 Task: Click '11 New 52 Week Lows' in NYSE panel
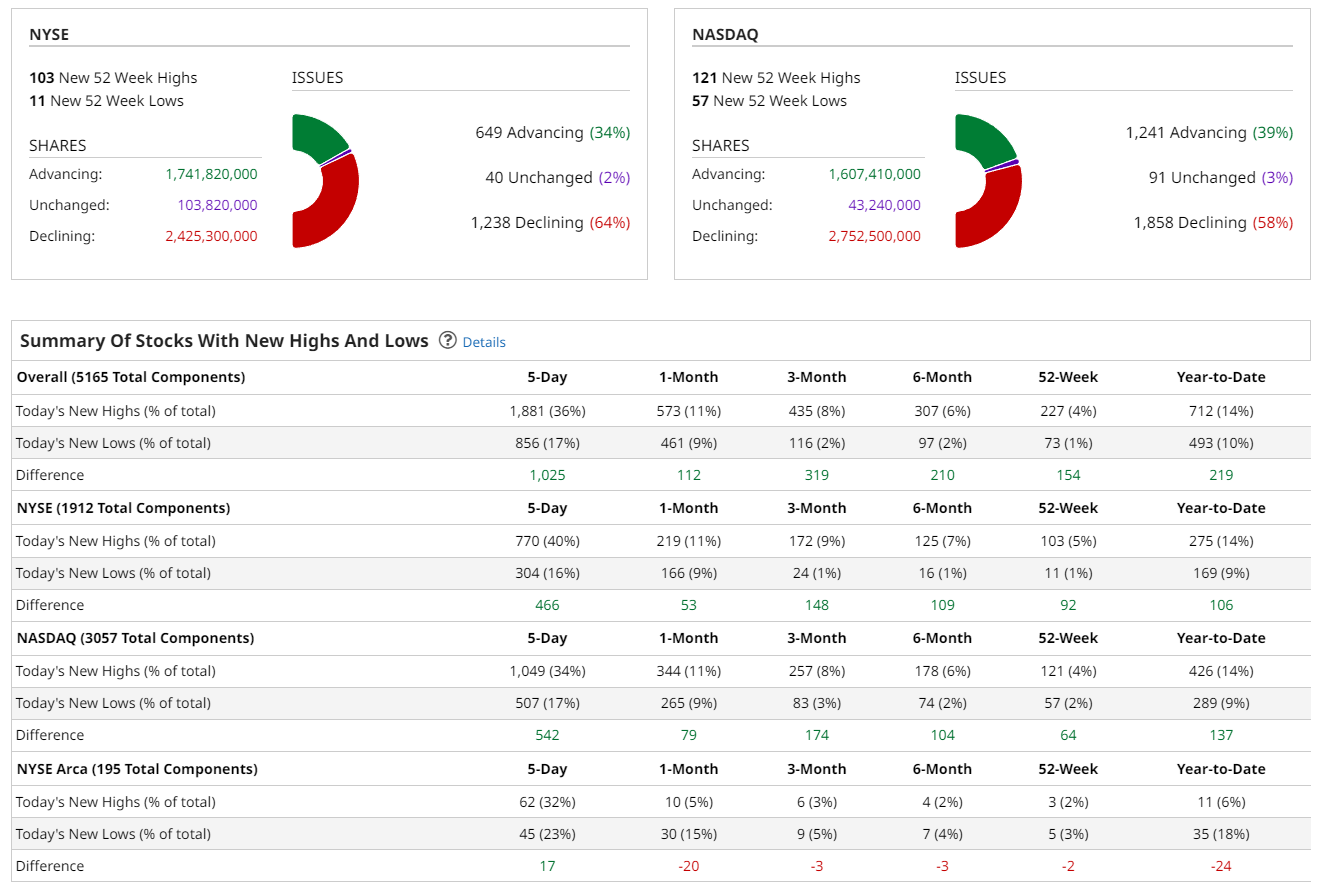coord(106,101)
